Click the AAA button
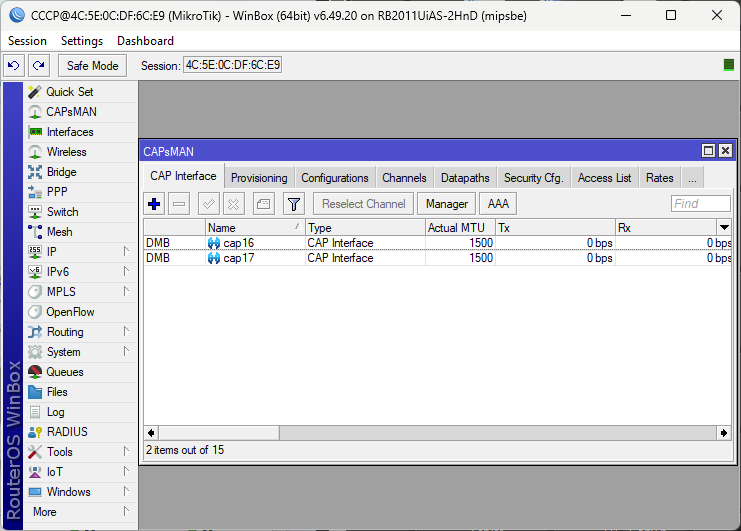The image size is (741, 531). (498, 204)
